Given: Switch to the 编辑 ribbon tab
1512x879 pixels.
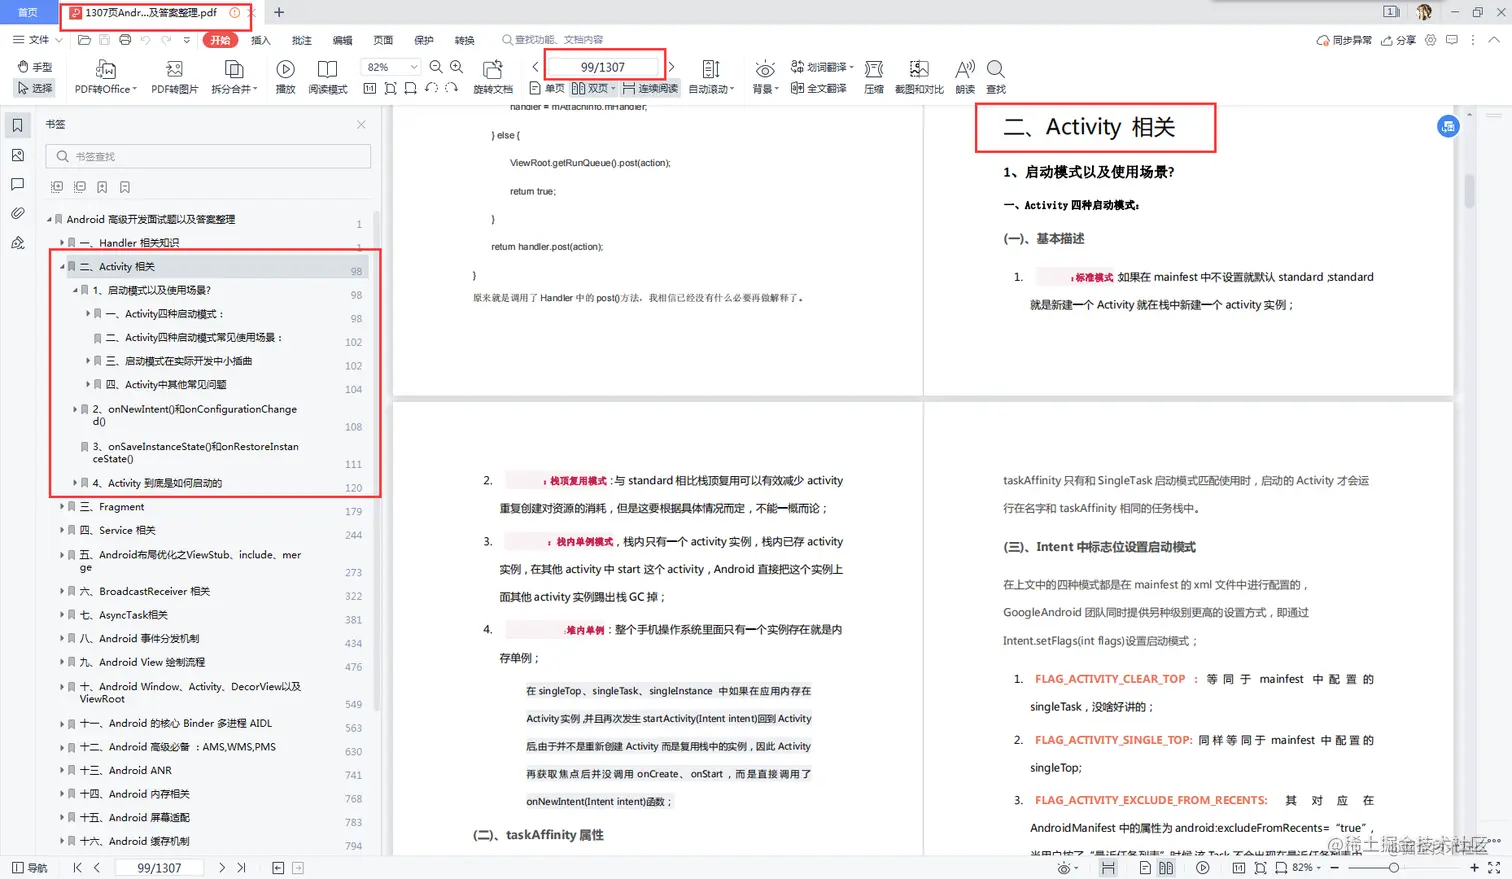Looking at the screenshot, I should 342,40.
